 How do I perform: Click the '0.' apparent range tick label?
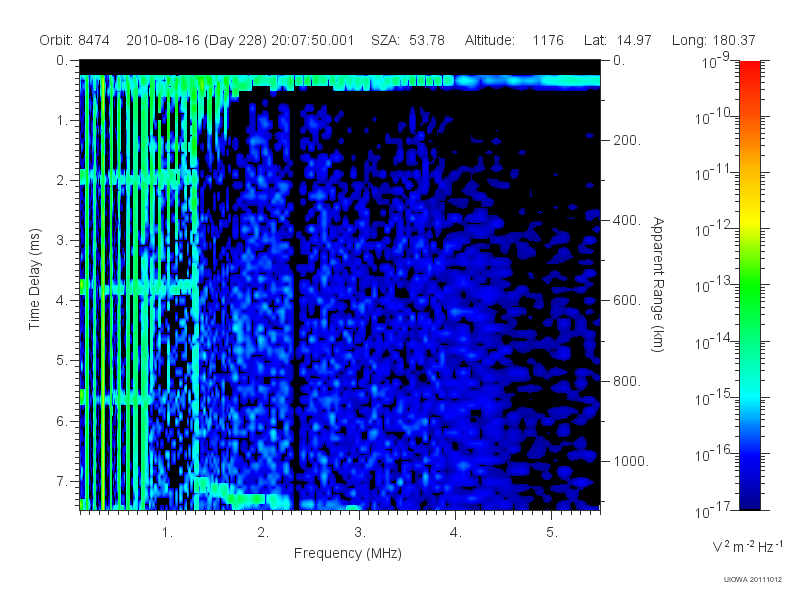[x=619, y=60]
